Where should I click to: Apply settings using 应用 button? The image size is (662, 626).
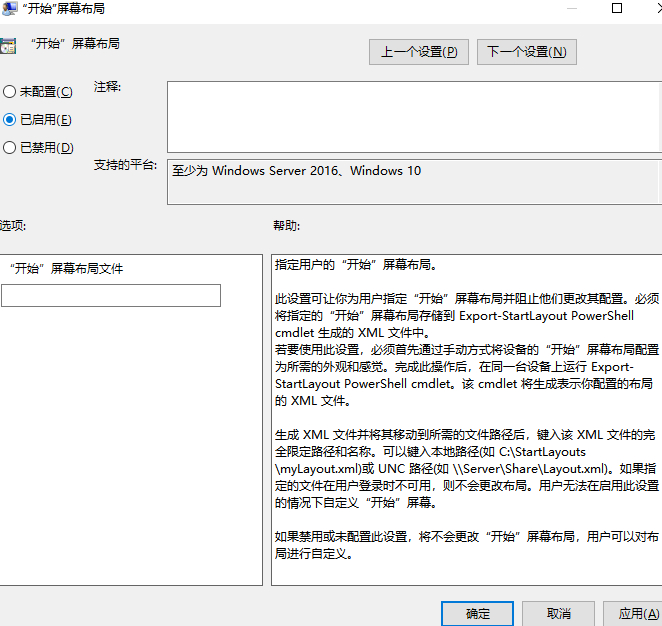pyautogui.click(x=632, y=613)
